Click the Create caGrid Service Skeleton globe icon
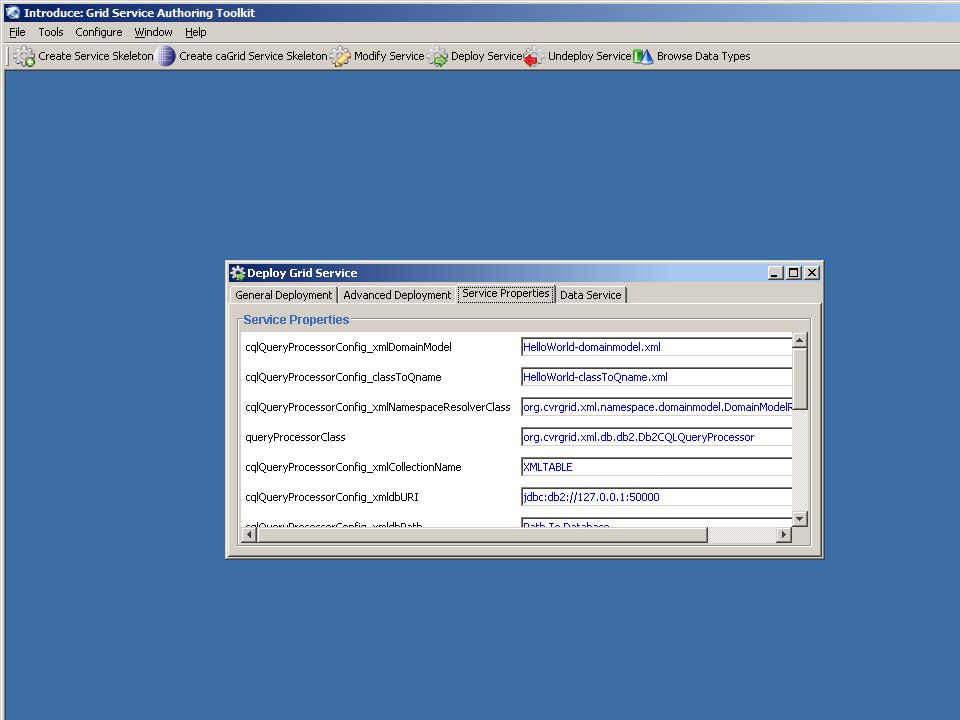Viewport: 960px width, 720px height. click(x=165, y=56)
